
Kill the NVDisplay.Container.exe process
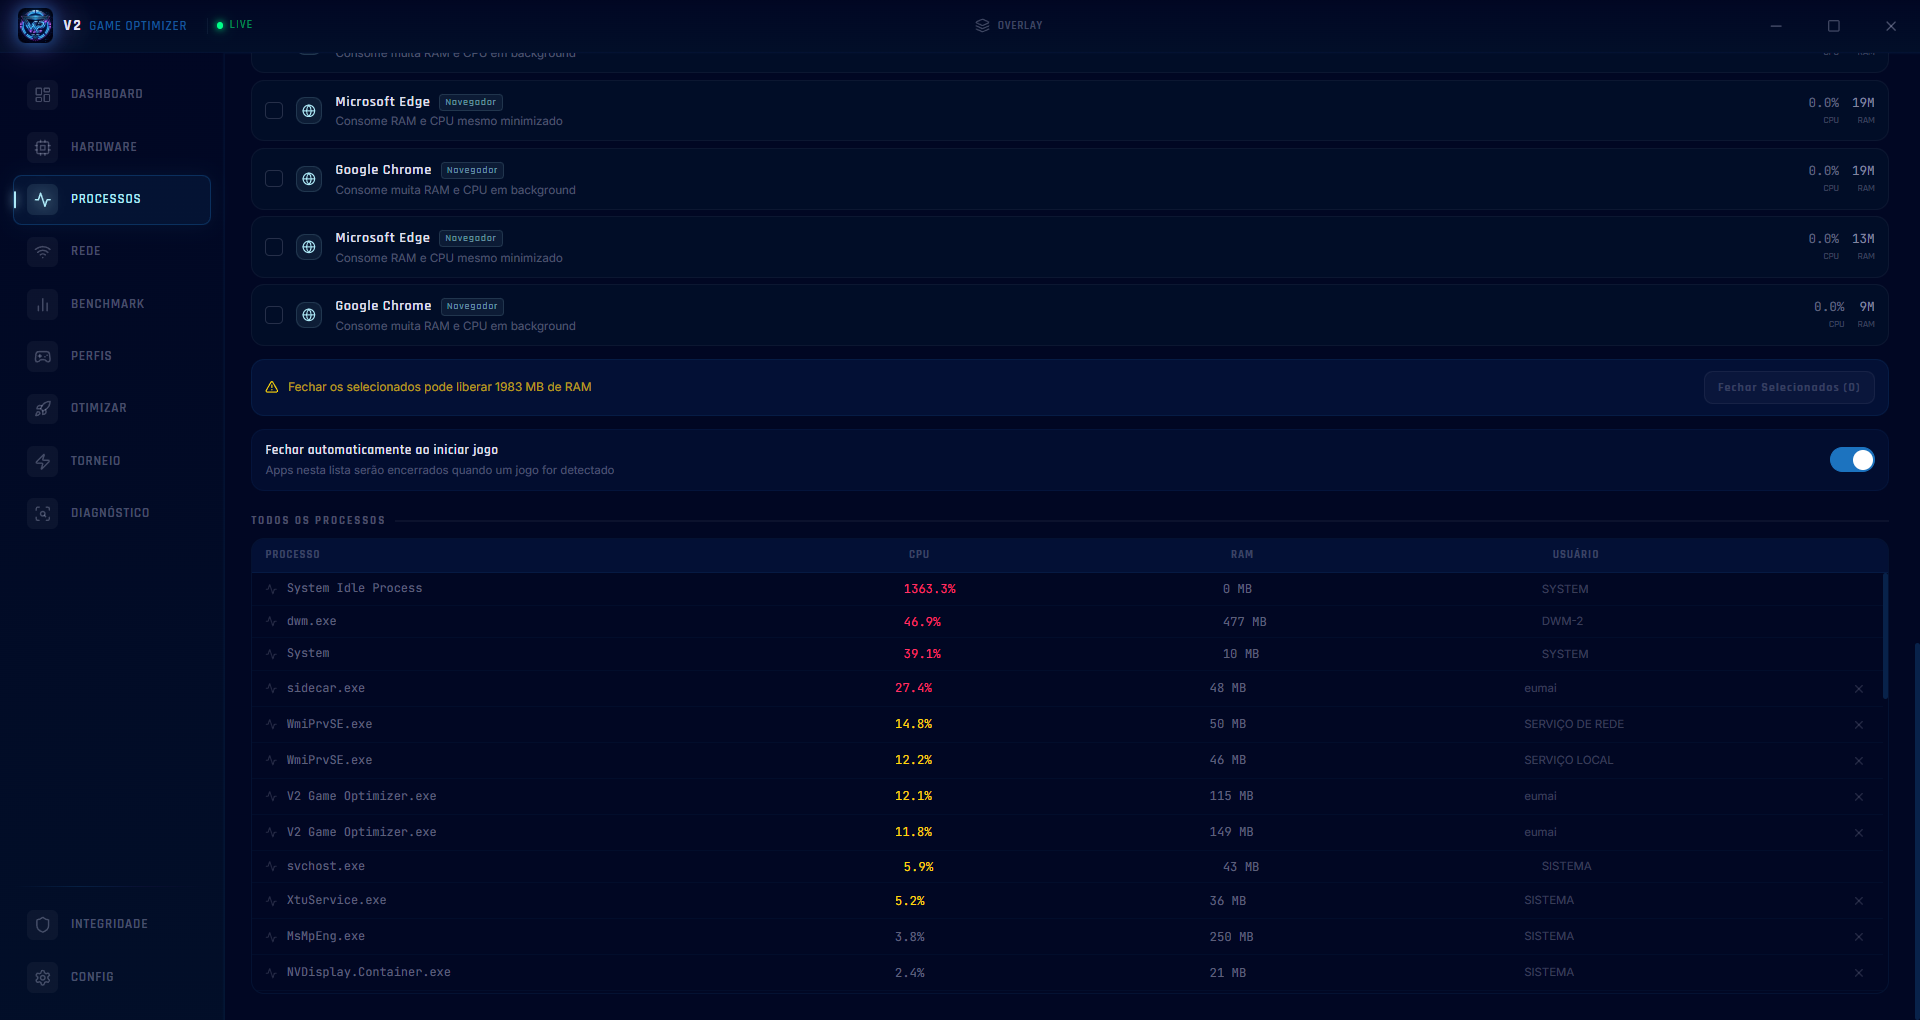1859,973
